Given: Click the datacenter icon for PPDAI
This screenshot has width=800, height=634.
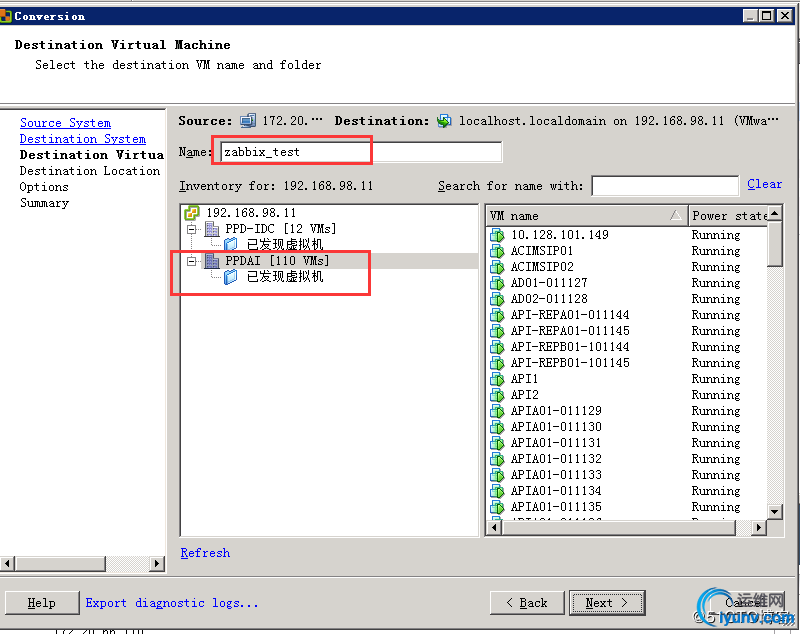Looking at the screenshot, I should 212,261.
